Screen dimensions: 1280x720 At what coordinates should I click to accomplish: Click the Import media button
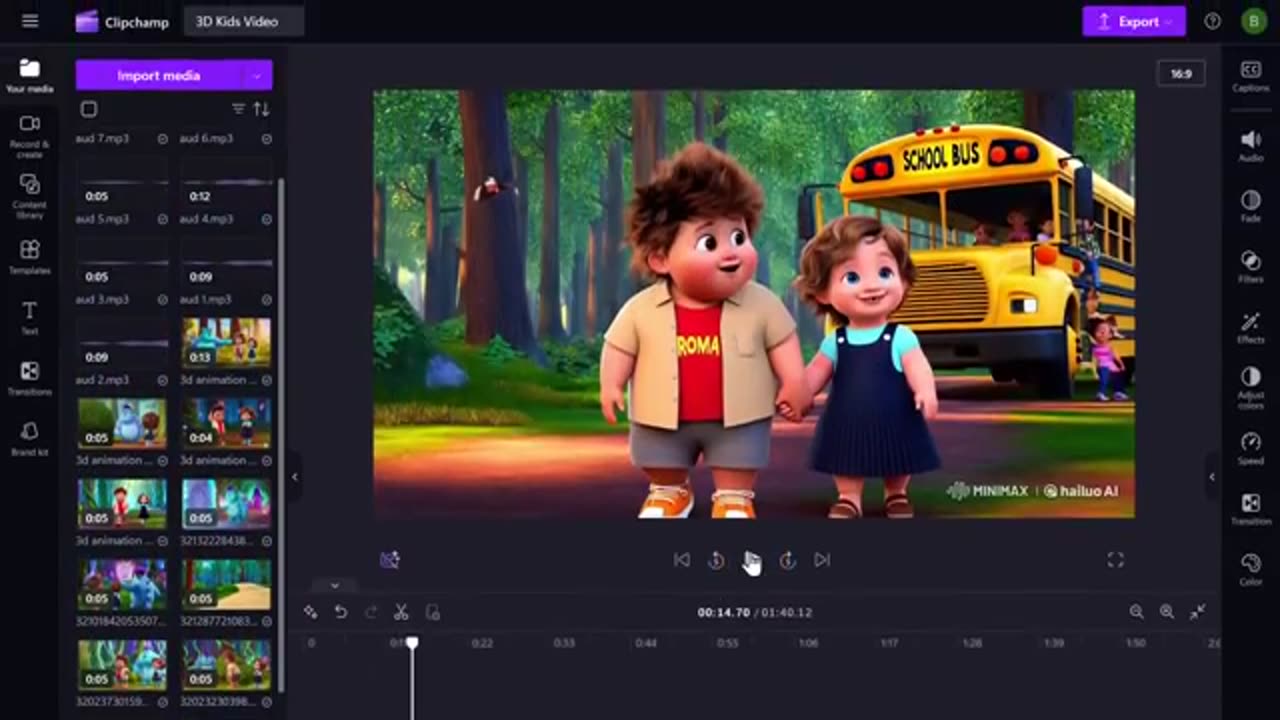tap(159, 75)
